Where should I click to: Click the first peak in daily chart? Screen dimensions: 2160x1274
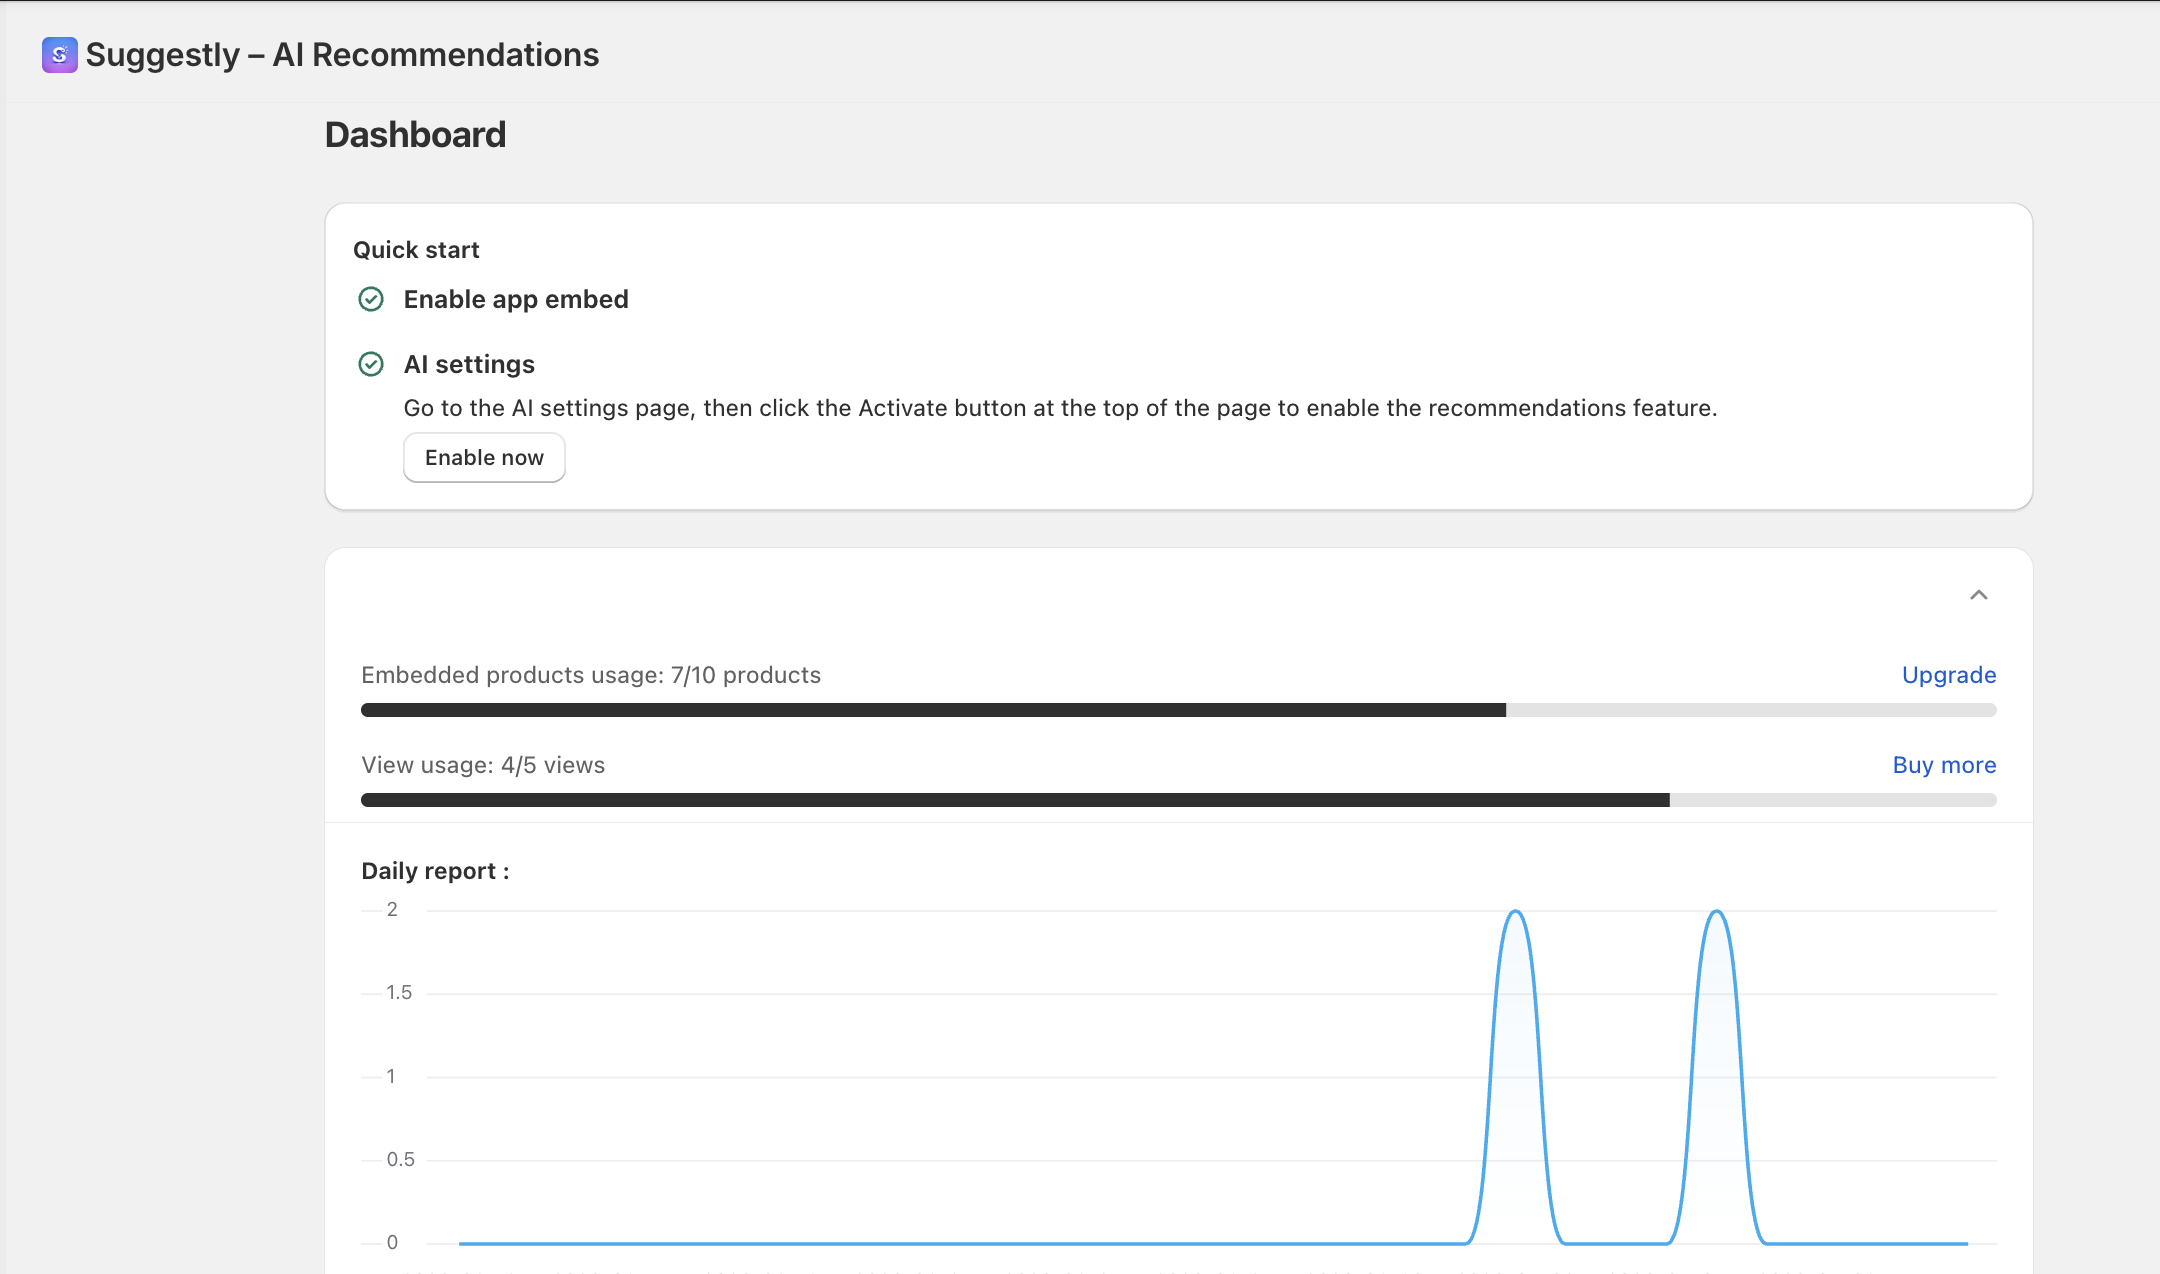(x=1516, y=912)
